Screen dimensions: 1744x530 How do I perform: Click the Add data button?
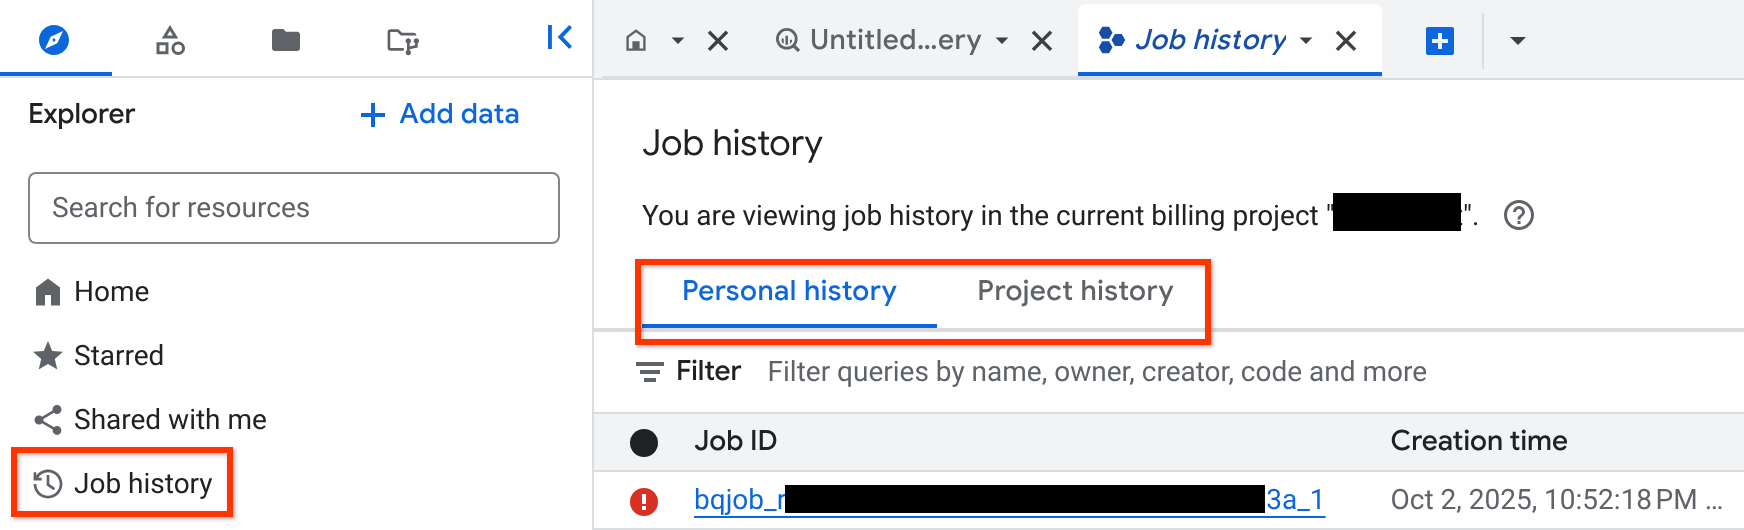tap(440, 114)
